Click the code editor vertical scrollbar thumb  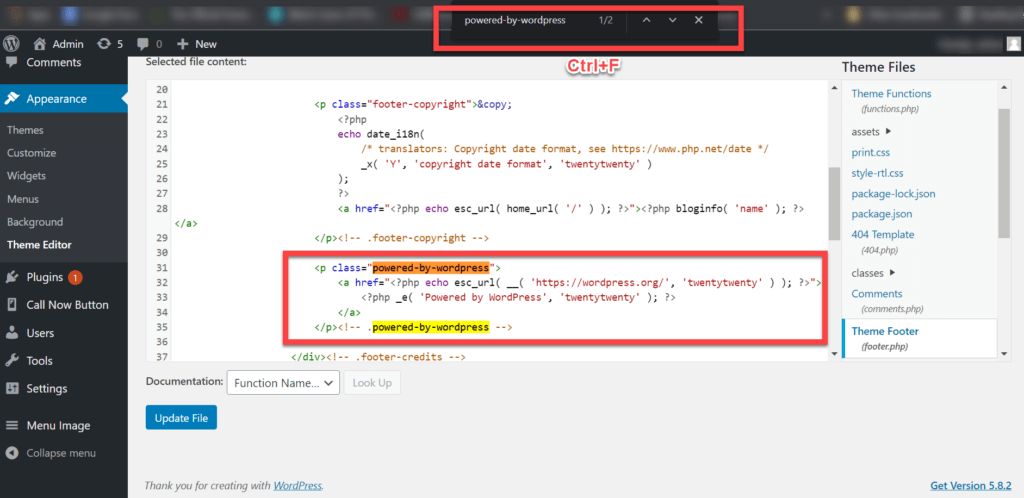tap(833, 203)
